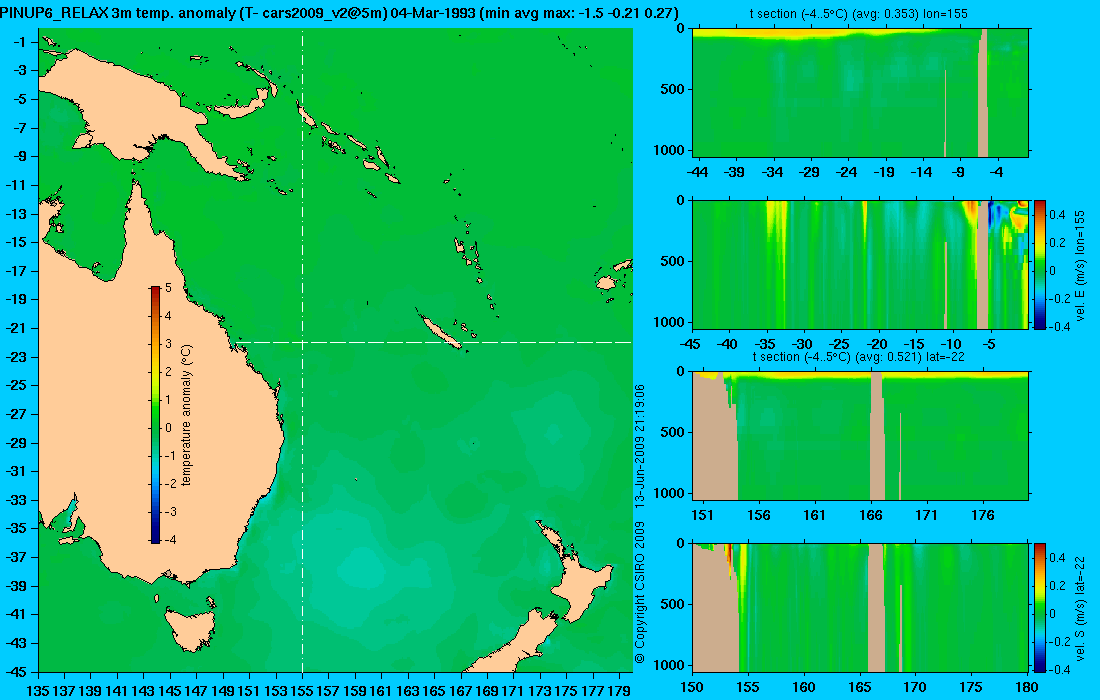The height and width of the screenshot is (700, 1100).
Task: Click the "-1" tick on the map latitude axis
Action: coord(20,42)
